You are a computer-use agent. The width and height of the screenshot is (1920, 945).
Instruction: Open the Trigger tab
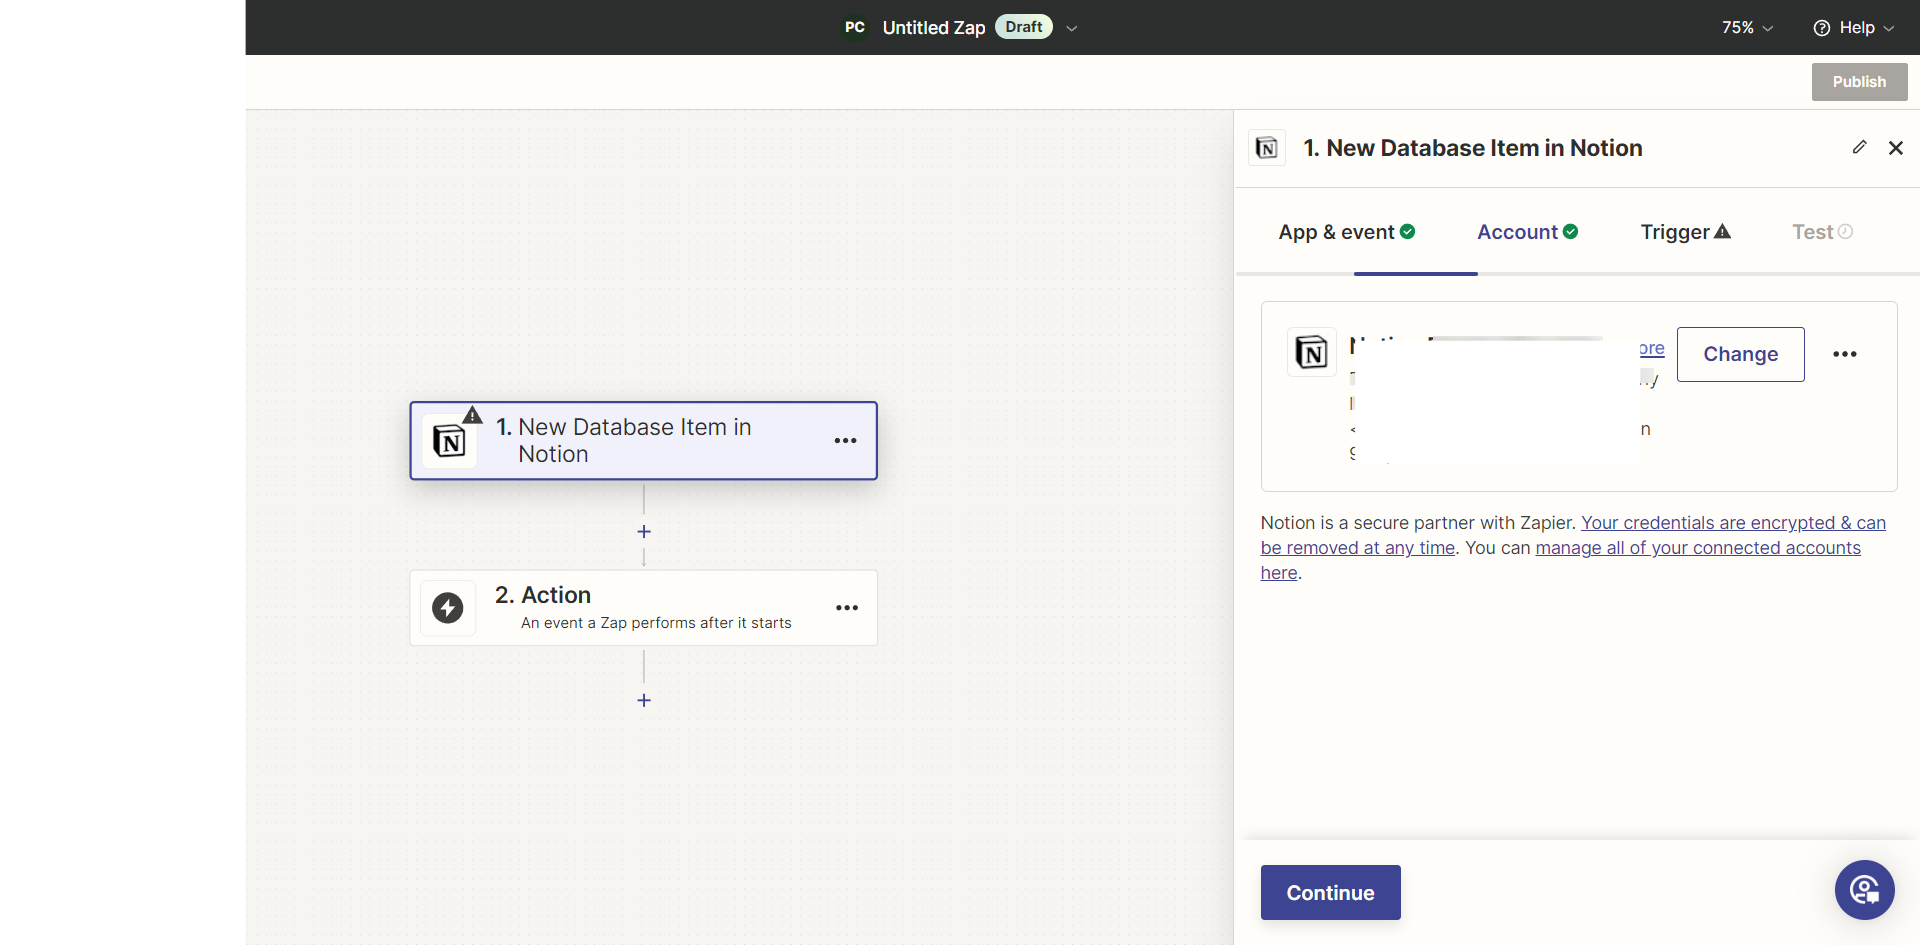pyautogui.click(x=1686, y=232)
